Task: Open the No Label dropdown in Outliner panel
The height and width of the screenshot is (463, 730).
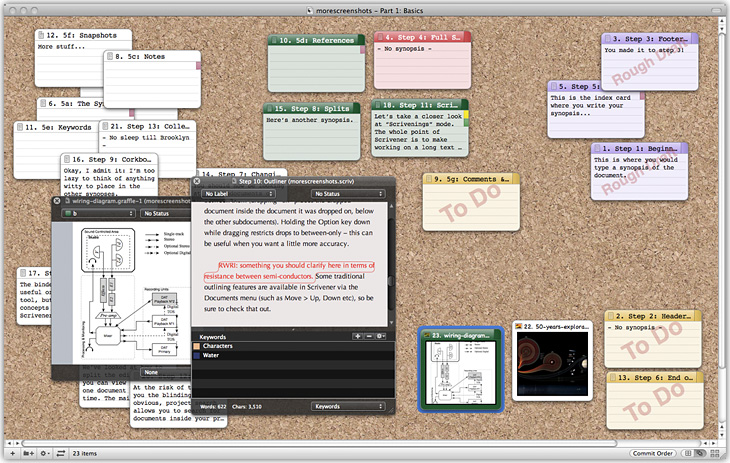Action: (239, 193)
